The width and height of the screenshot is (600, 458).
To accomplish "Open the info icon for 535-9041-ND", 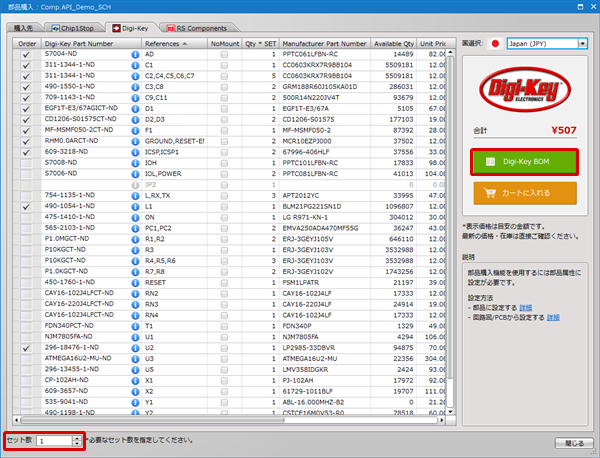I will [x=135, y=403].
